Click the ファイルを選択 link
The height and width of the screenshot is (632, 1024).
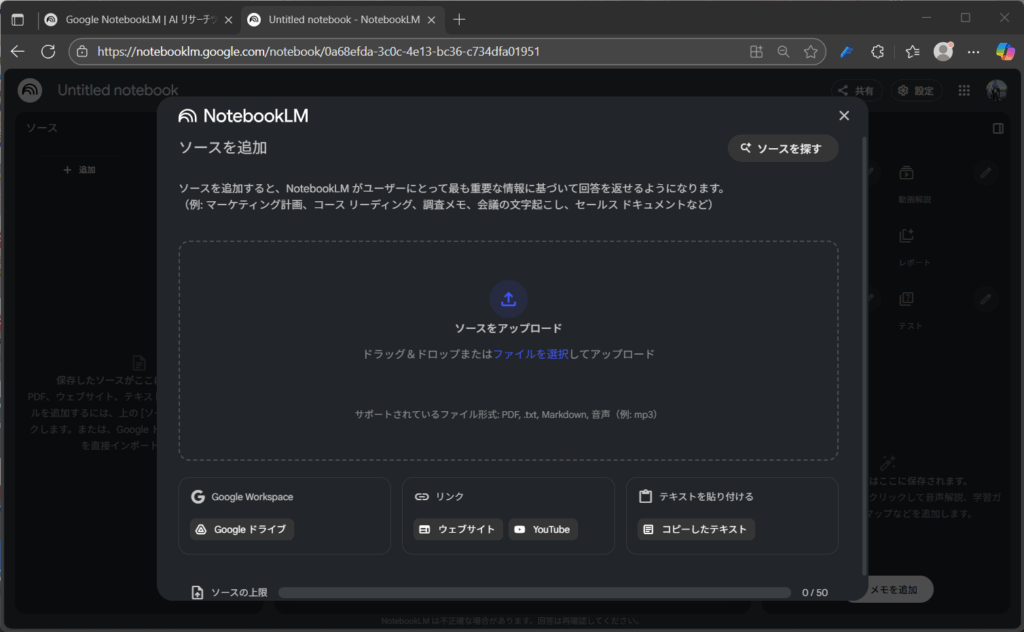pos(530,354)
